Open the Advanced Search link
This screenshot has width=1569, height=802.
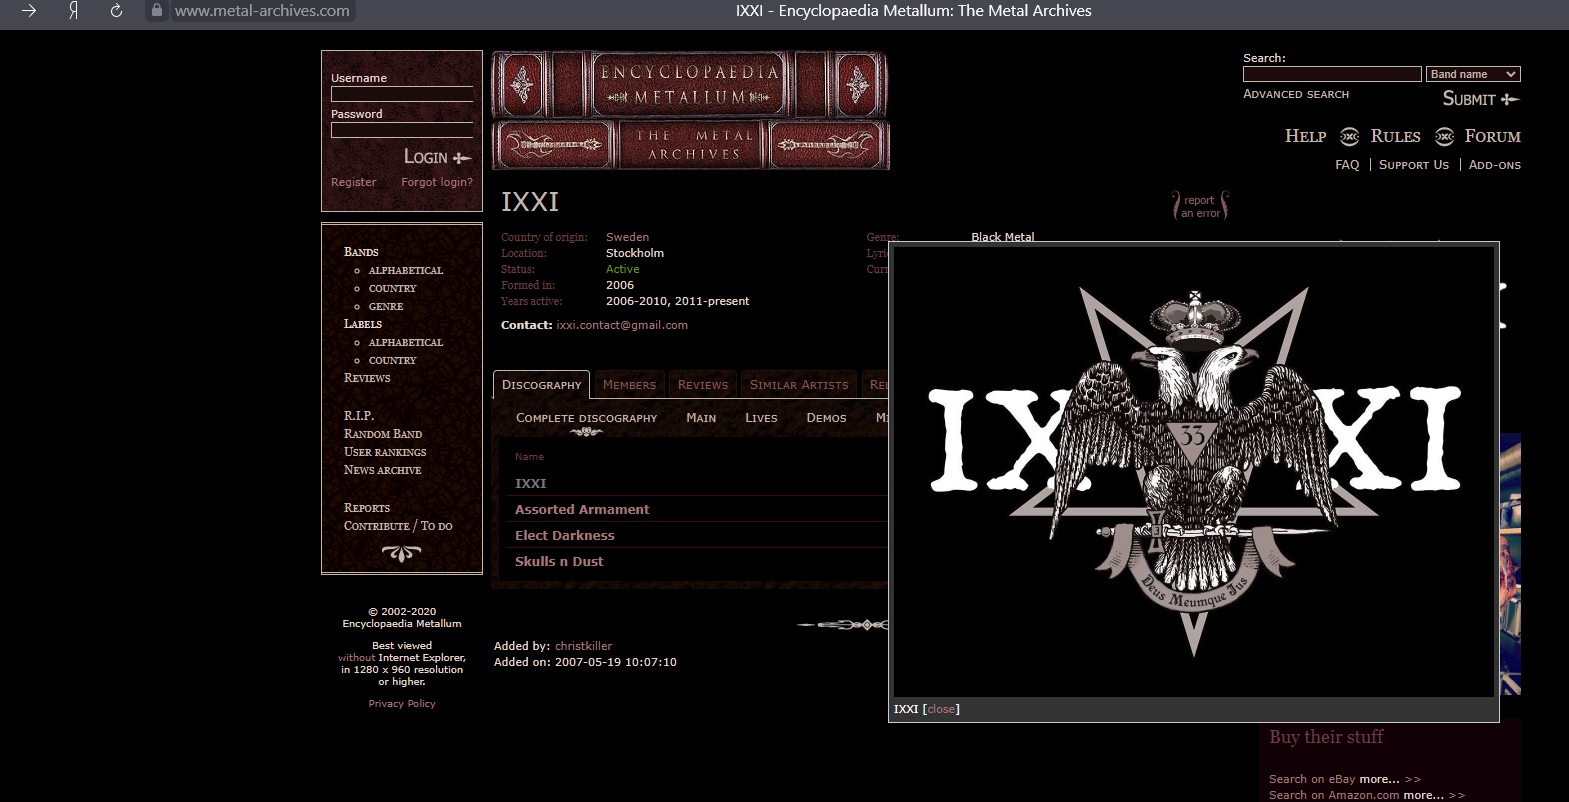pos(1296,94)
